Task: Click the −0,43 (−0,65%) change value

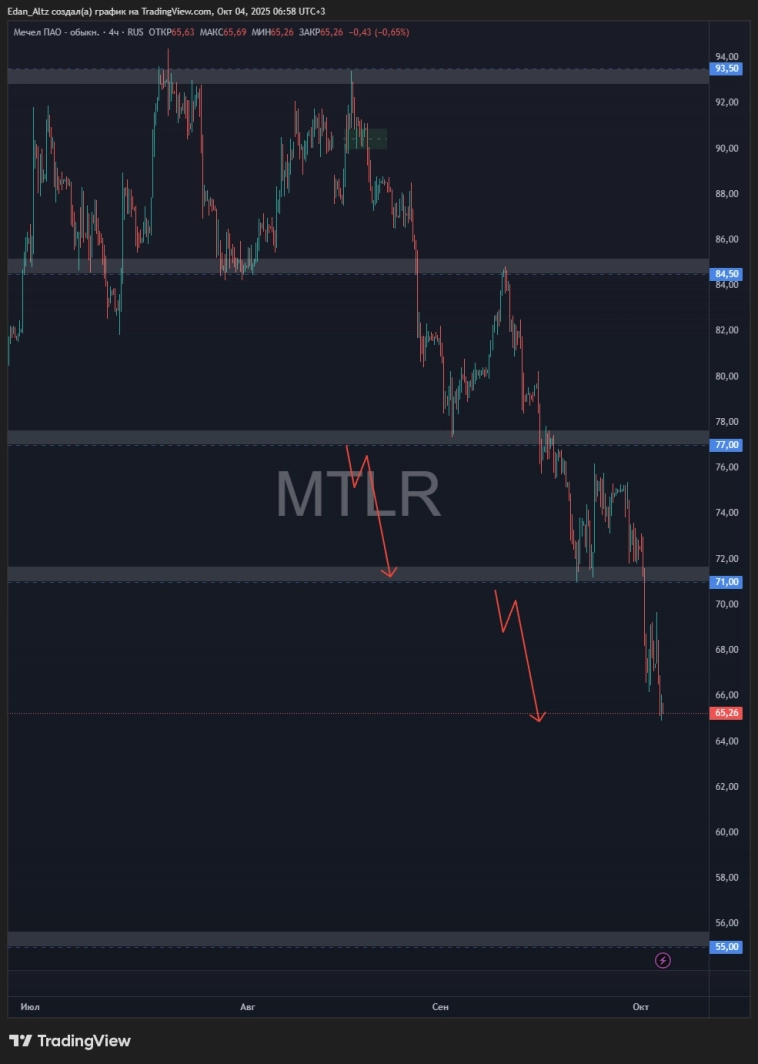Action: click(379, 32)
